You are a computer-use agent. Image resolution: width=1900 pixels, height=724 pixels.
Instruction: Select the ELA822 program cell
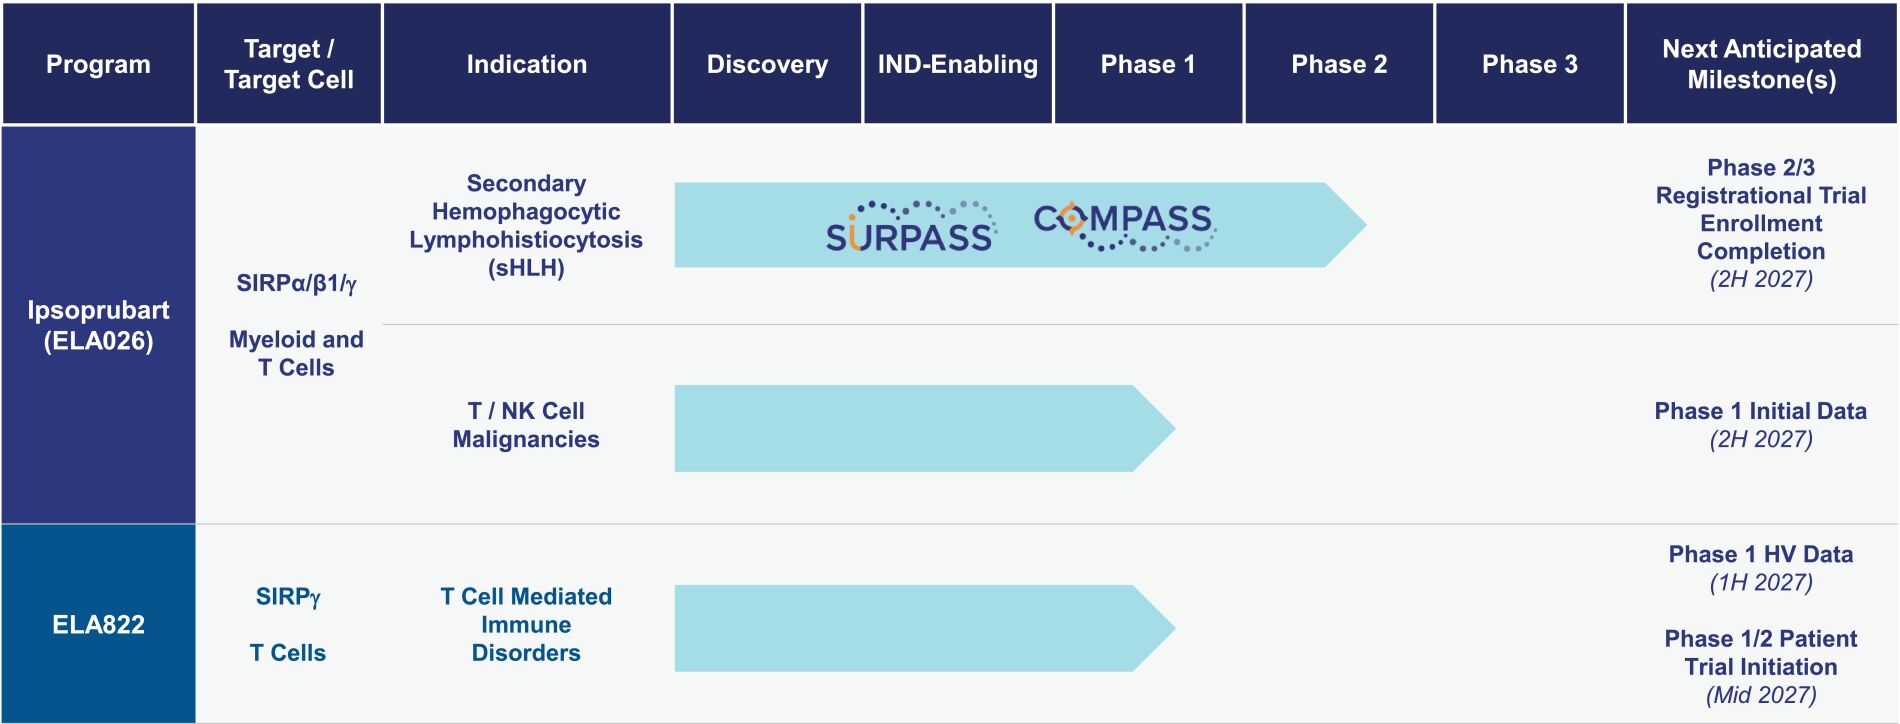pyautogui.click(x=98, y=624)
